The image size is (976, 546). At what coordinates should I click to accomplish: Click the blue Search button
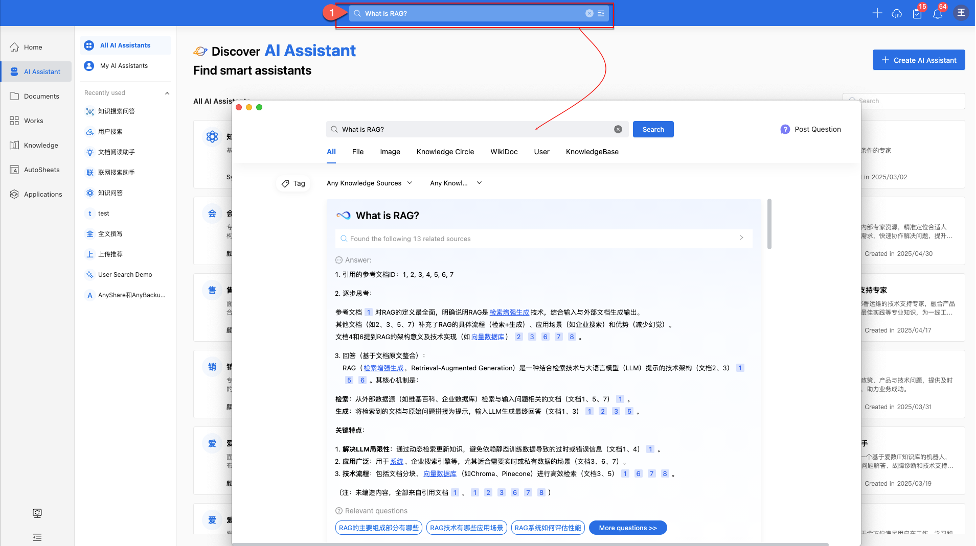653,129
